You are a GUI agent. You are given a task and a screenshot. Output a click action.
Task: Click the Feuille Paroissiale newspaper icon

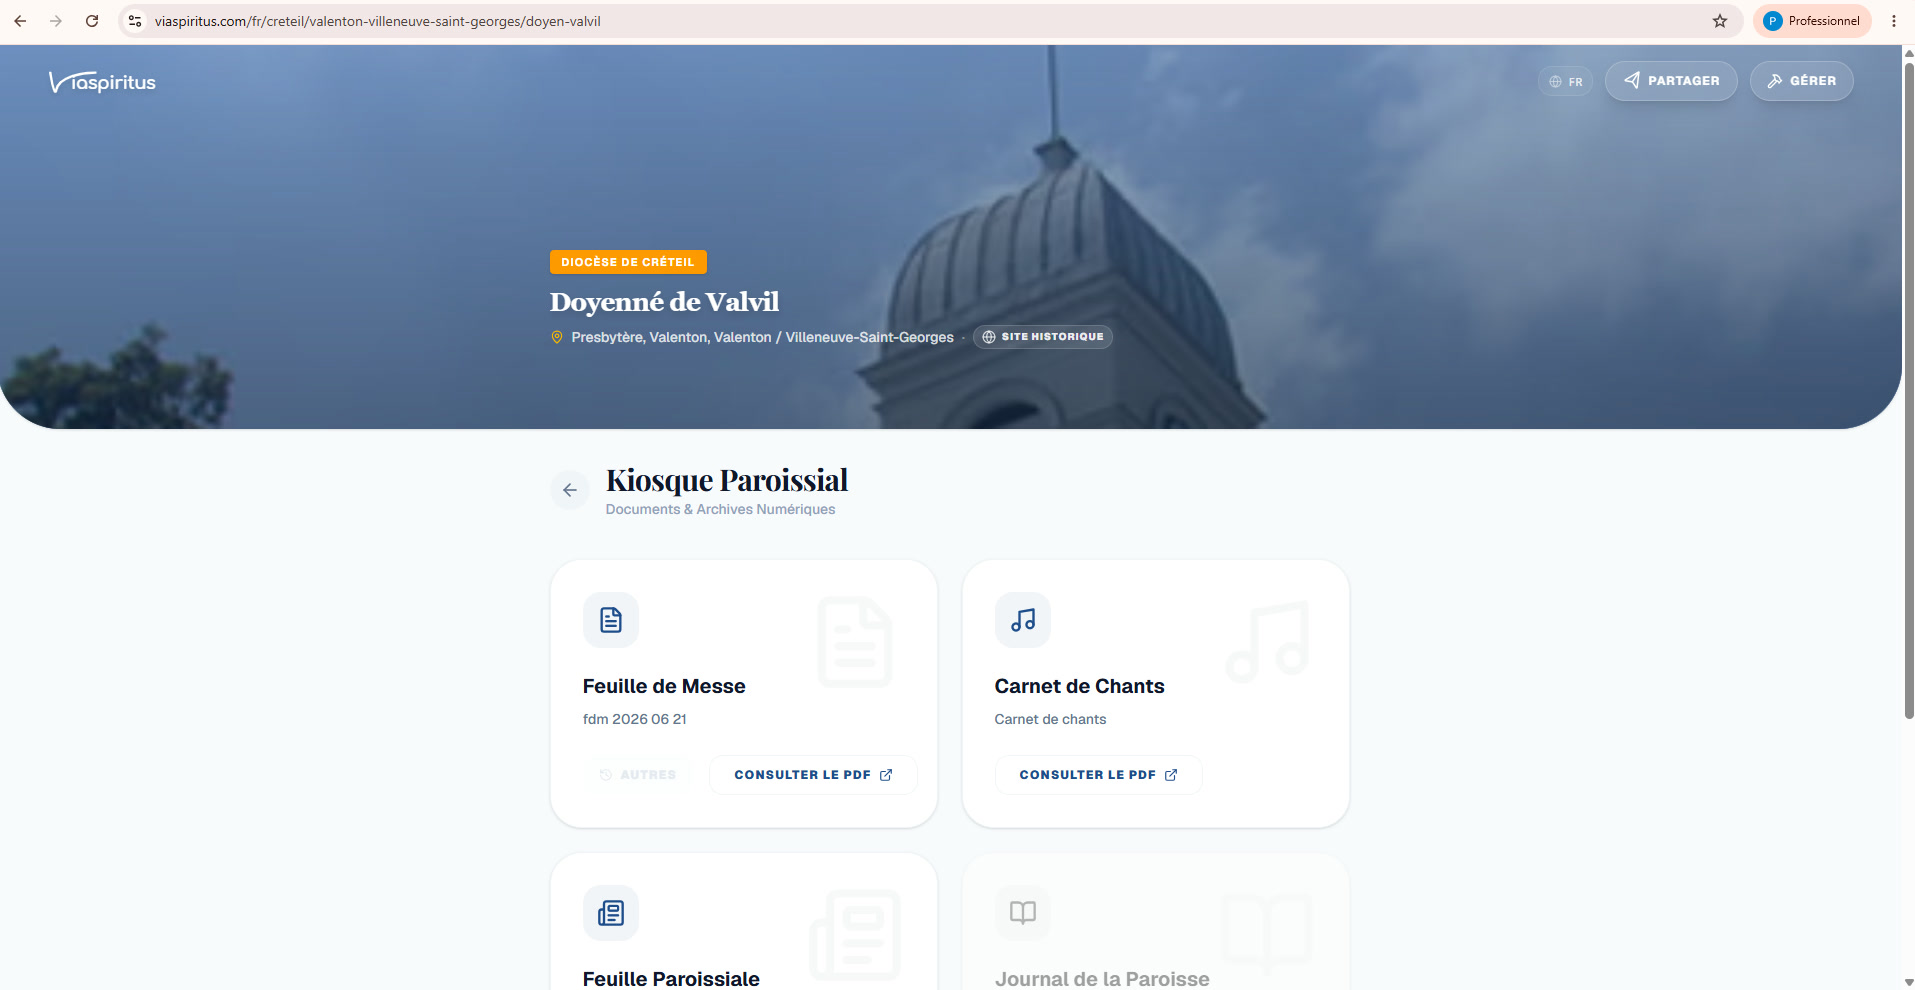611,913
